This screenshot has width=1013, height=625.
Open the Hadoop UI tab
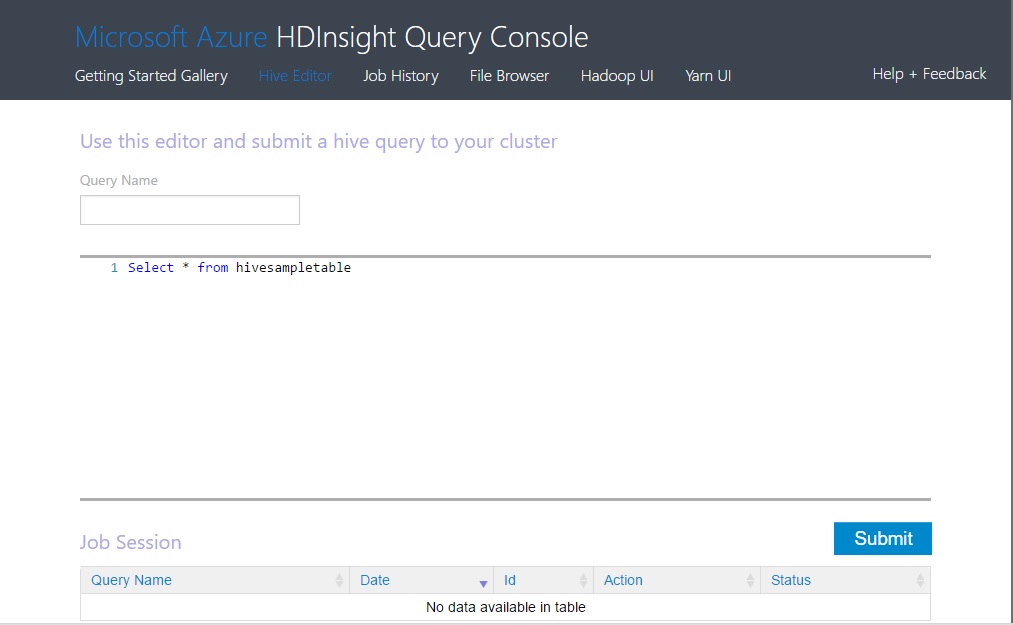[x=617, y=76]
